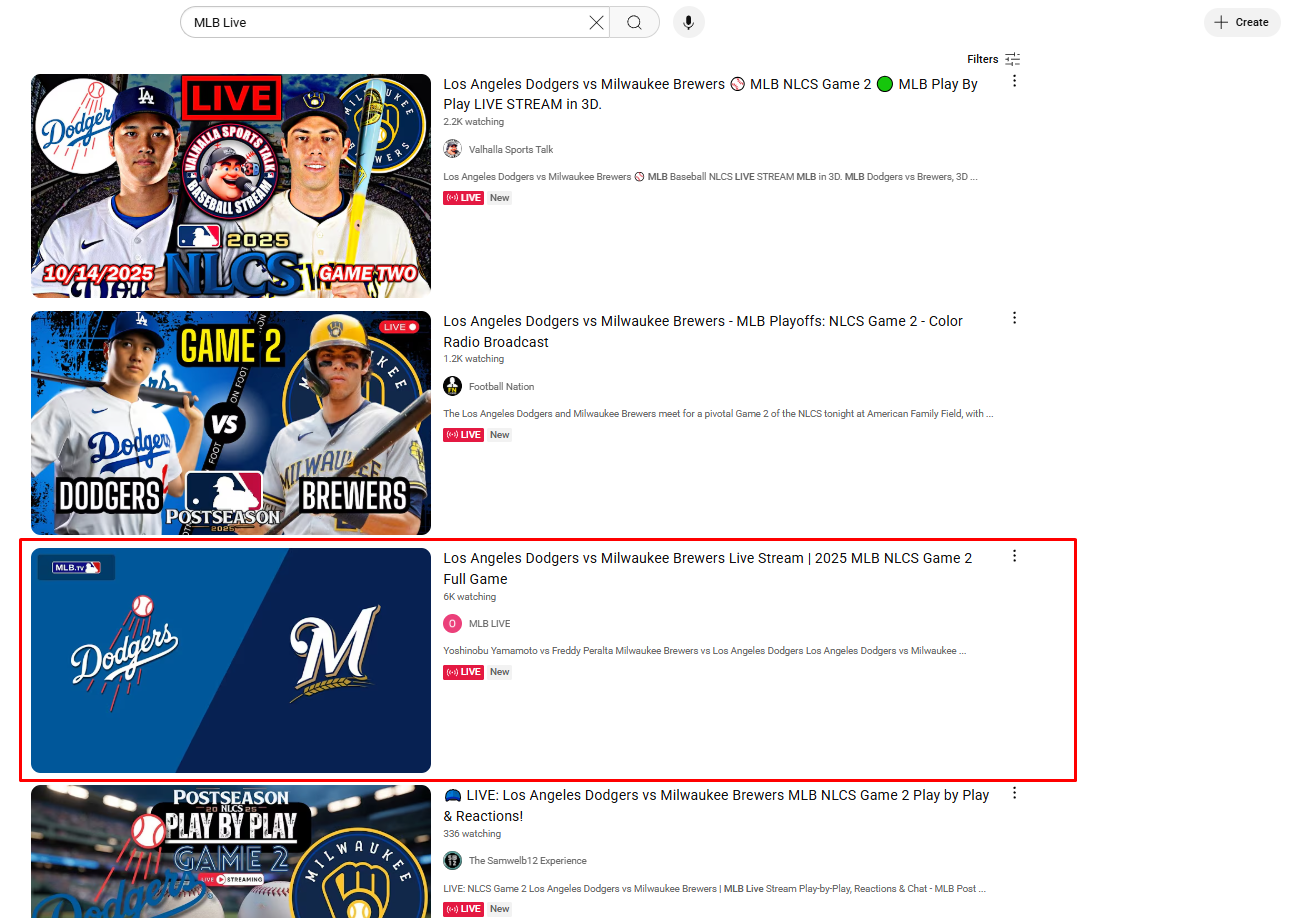Open the 'MLB Play By Play LIVE STREAM in 3D' title
The image size is (1292, 918).
click(711, 94)
